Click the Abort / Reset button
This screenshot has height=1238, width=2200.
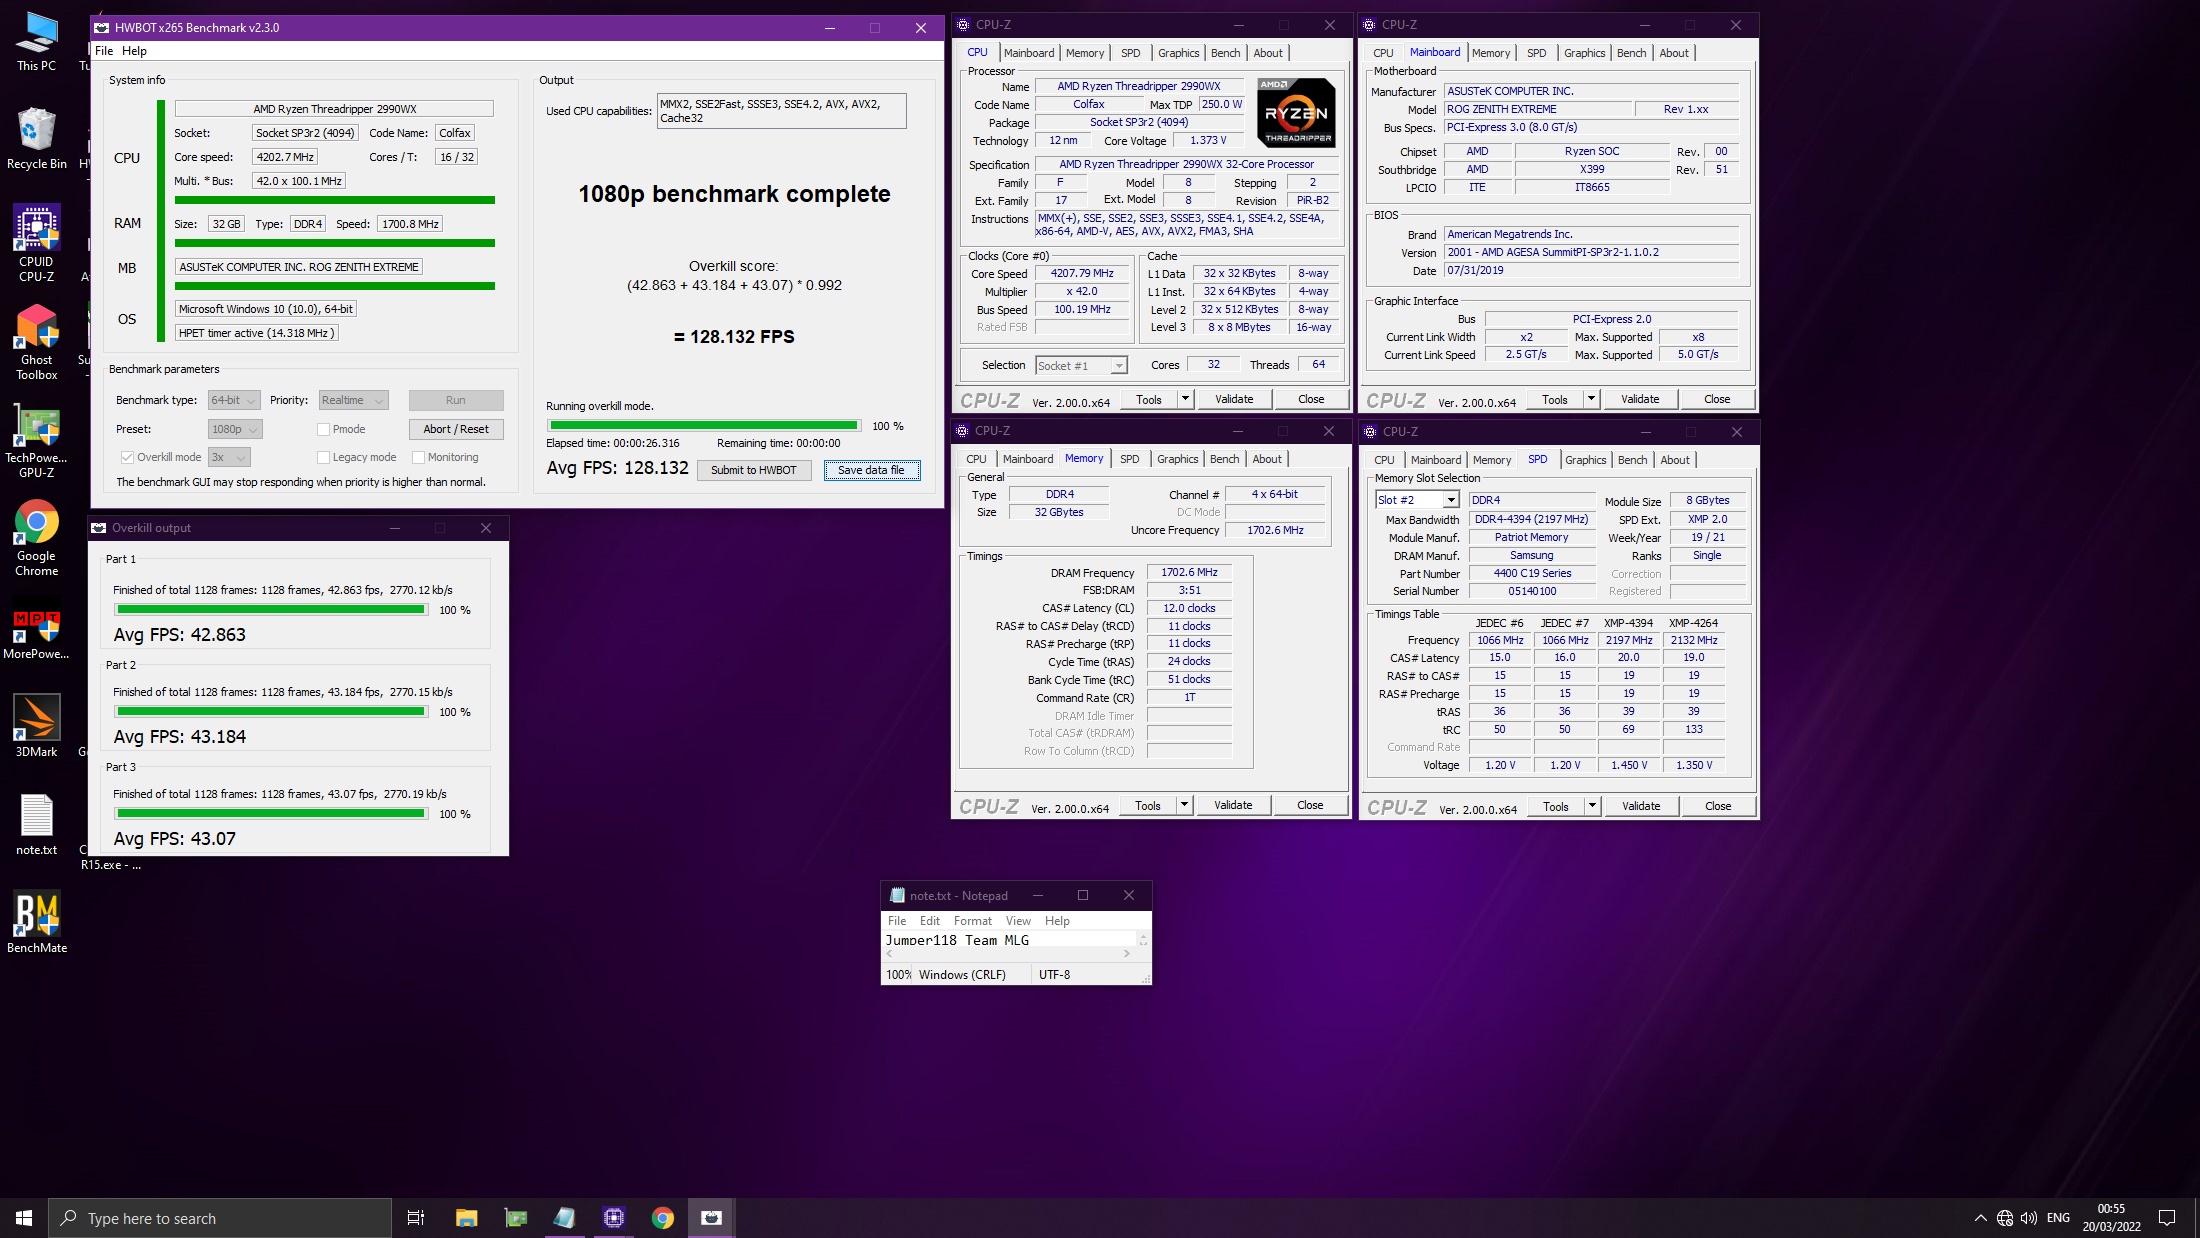click(x=456, y=429)
